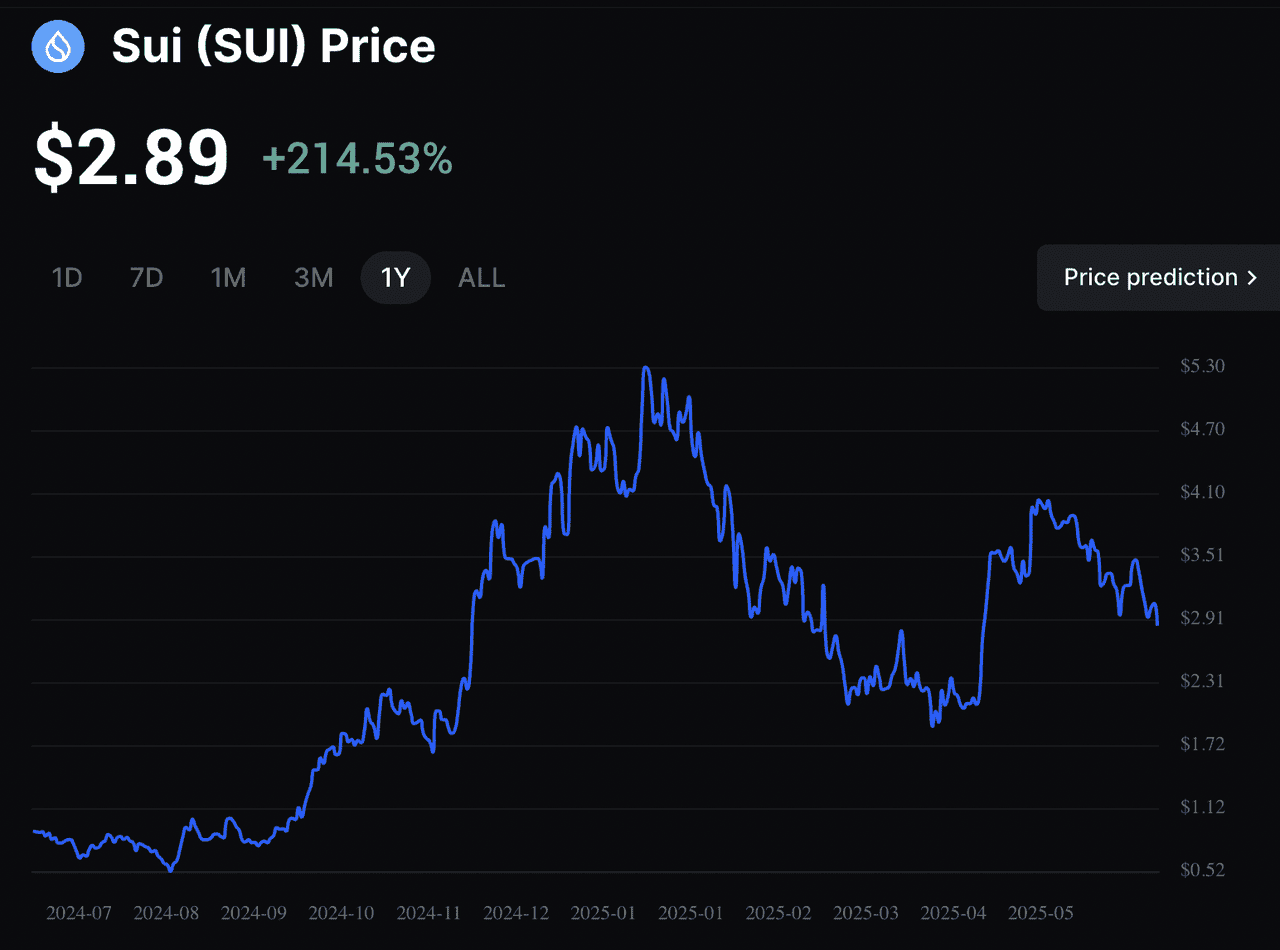Click the 2025-05 date axis label

1041,913
